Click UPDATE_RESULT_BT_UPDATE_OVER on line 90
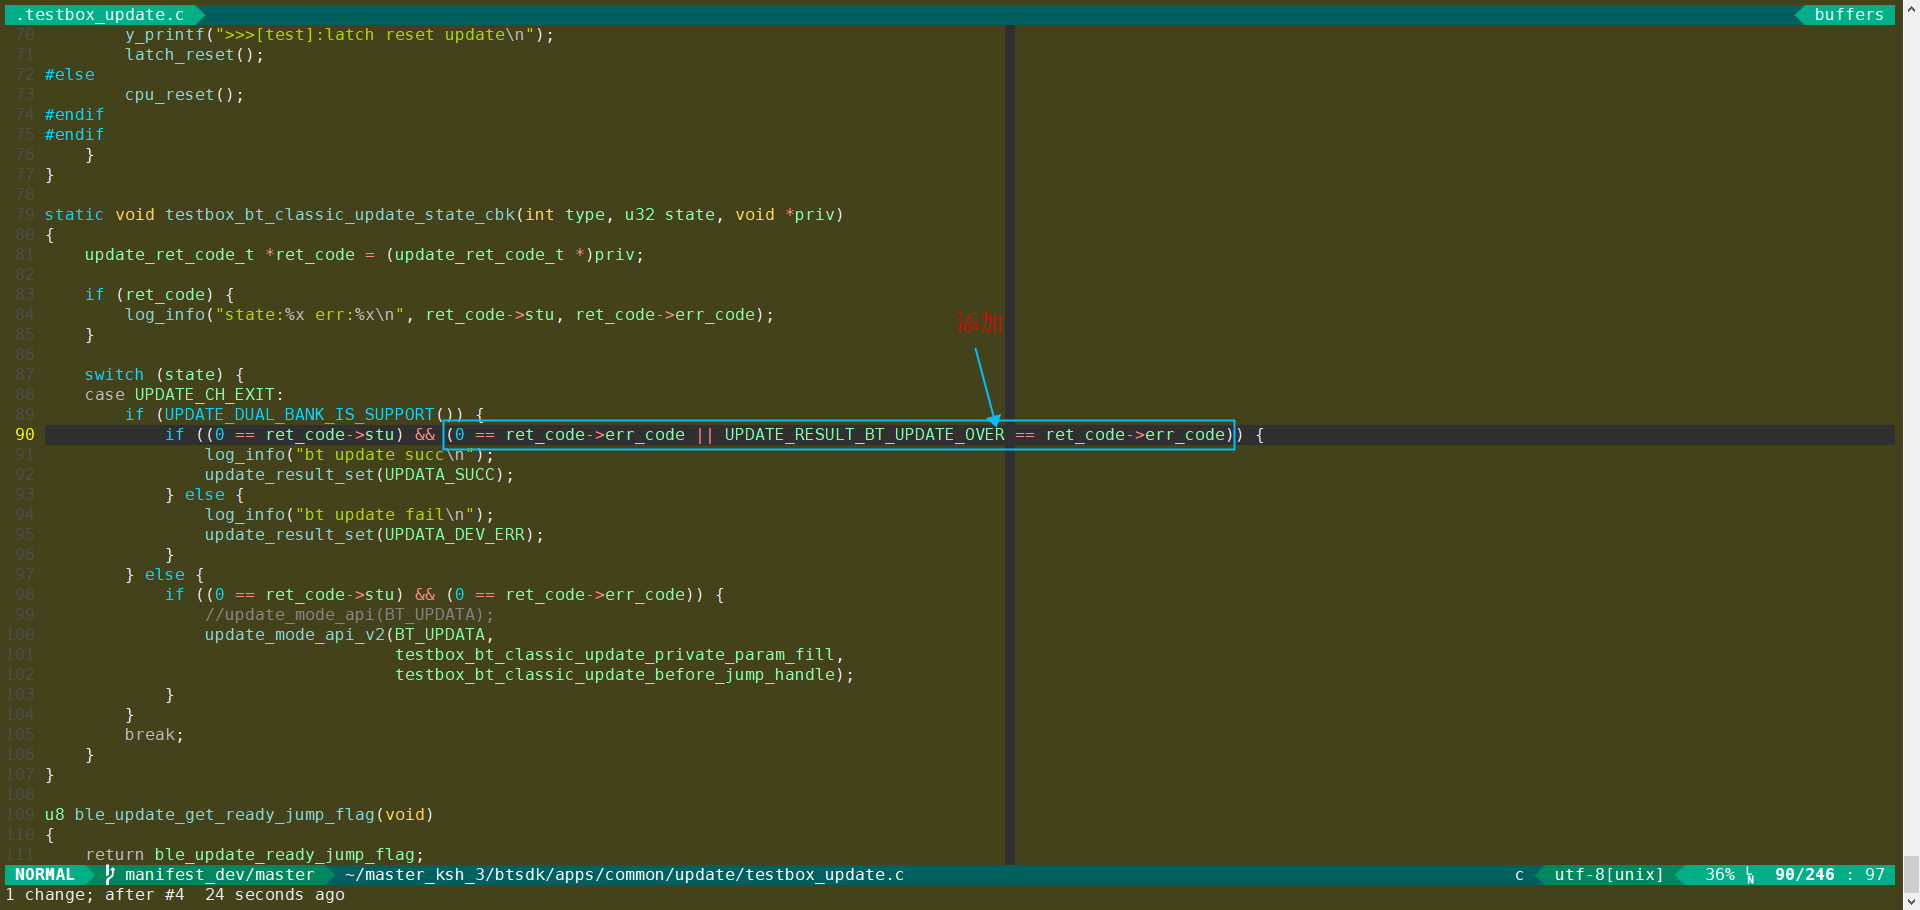This screenshot has height=910, width=1920. (x=864, y=434)
